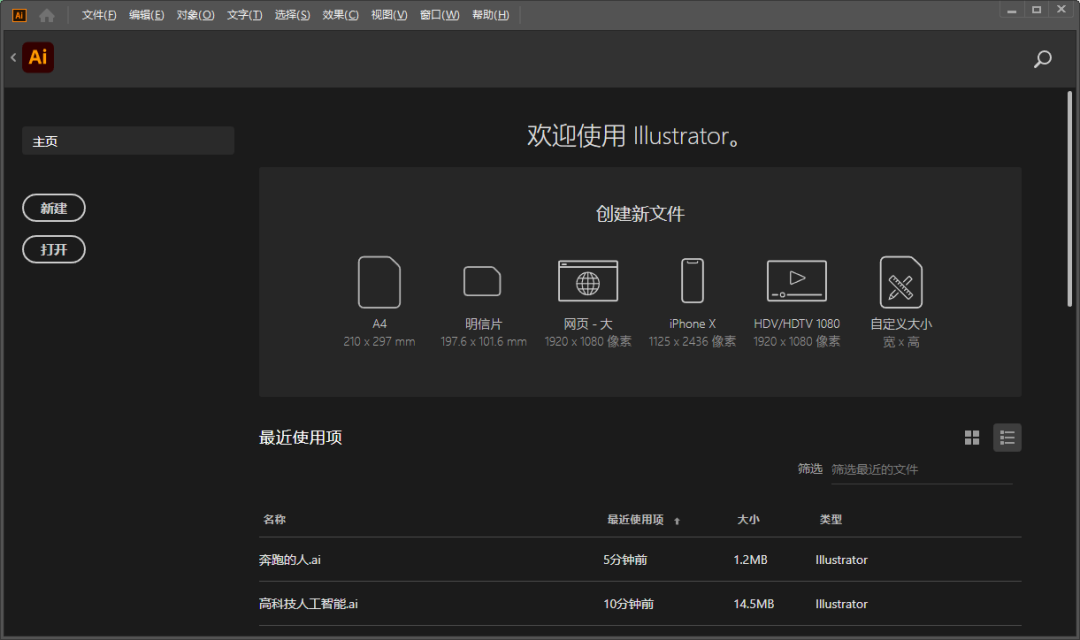Sort by the 大小 column header
The width and height of the screenshot is (1080, 640).
coord(748,519)
